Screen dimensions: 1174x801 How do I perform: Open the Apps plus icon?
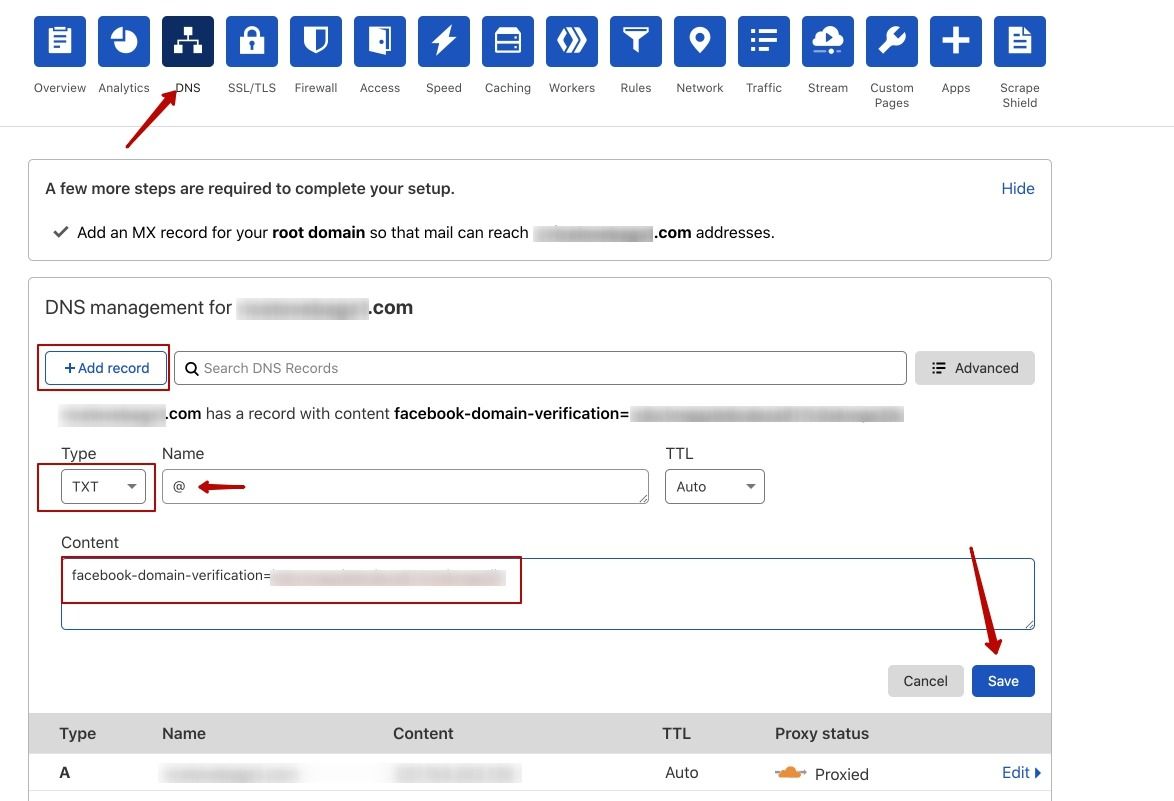click(x=956, y=42)
